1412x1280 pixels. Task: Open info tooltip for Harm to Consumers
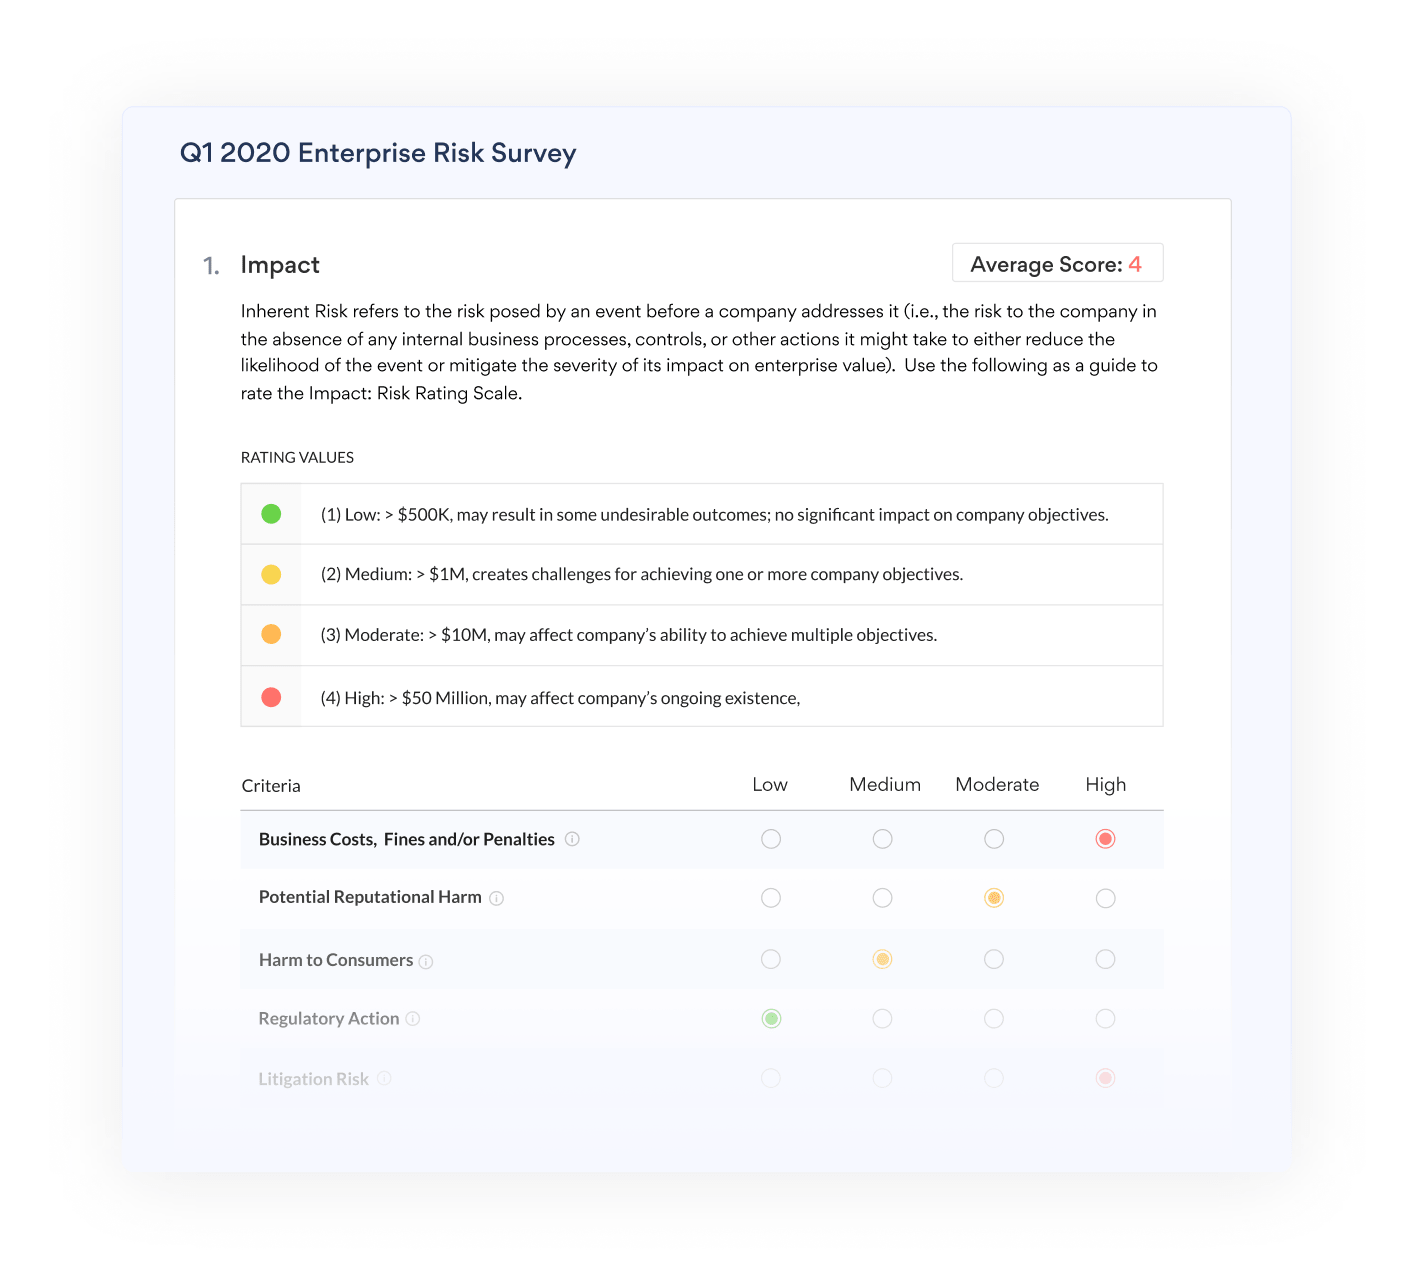[426, 961]
